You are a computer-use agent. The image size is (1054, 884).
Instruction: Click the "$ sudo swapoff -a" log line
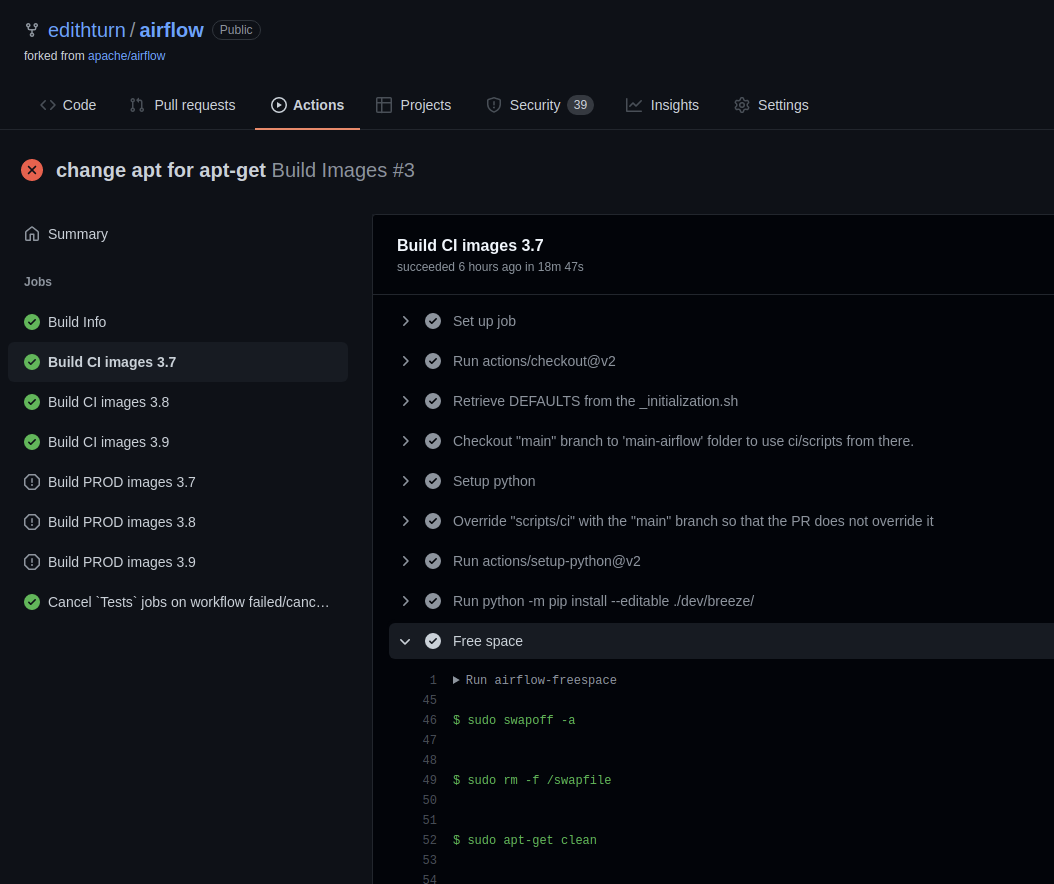tap(514, 720)
